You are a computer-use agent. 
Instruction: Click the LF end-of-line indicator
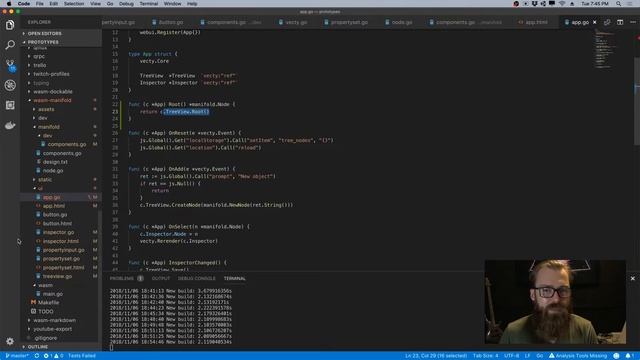[x=527, y=356]
